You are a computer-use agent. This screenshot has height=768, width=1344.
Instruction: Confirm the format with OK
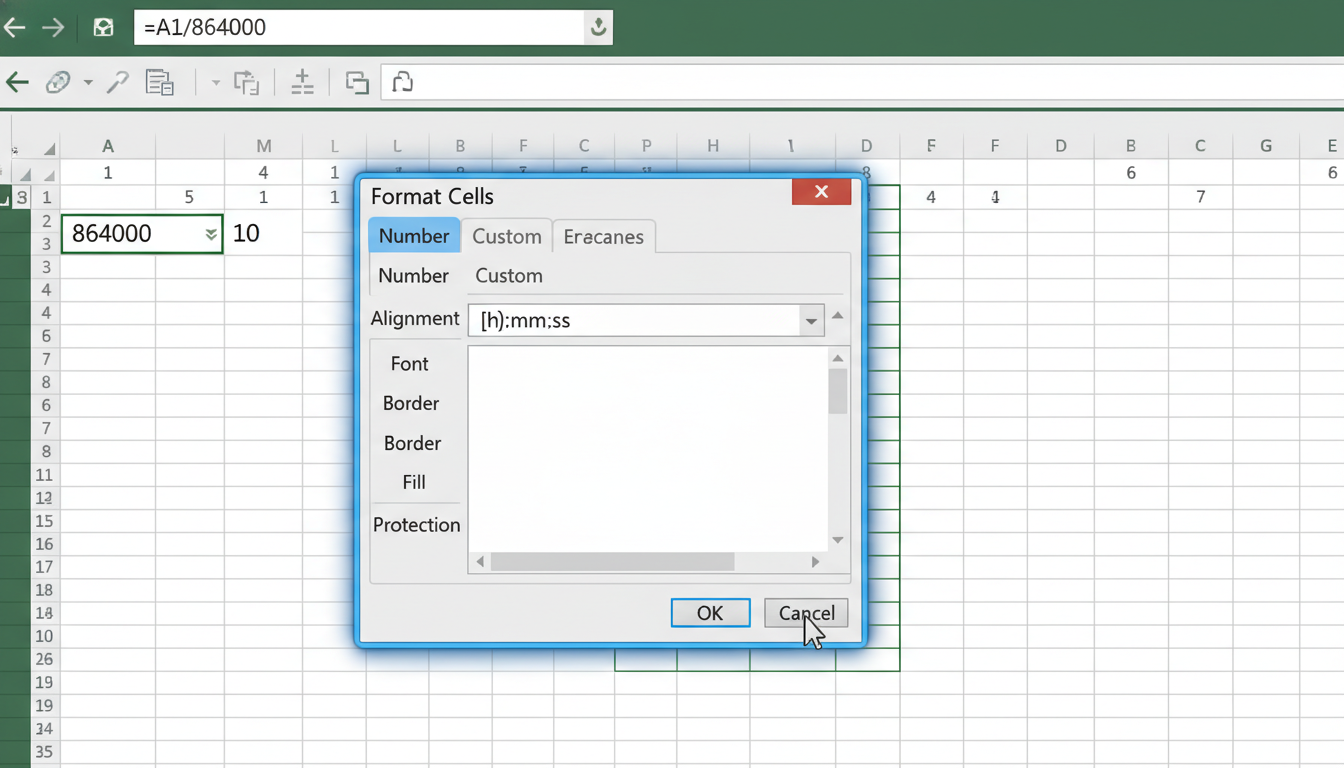coord(710,612)
